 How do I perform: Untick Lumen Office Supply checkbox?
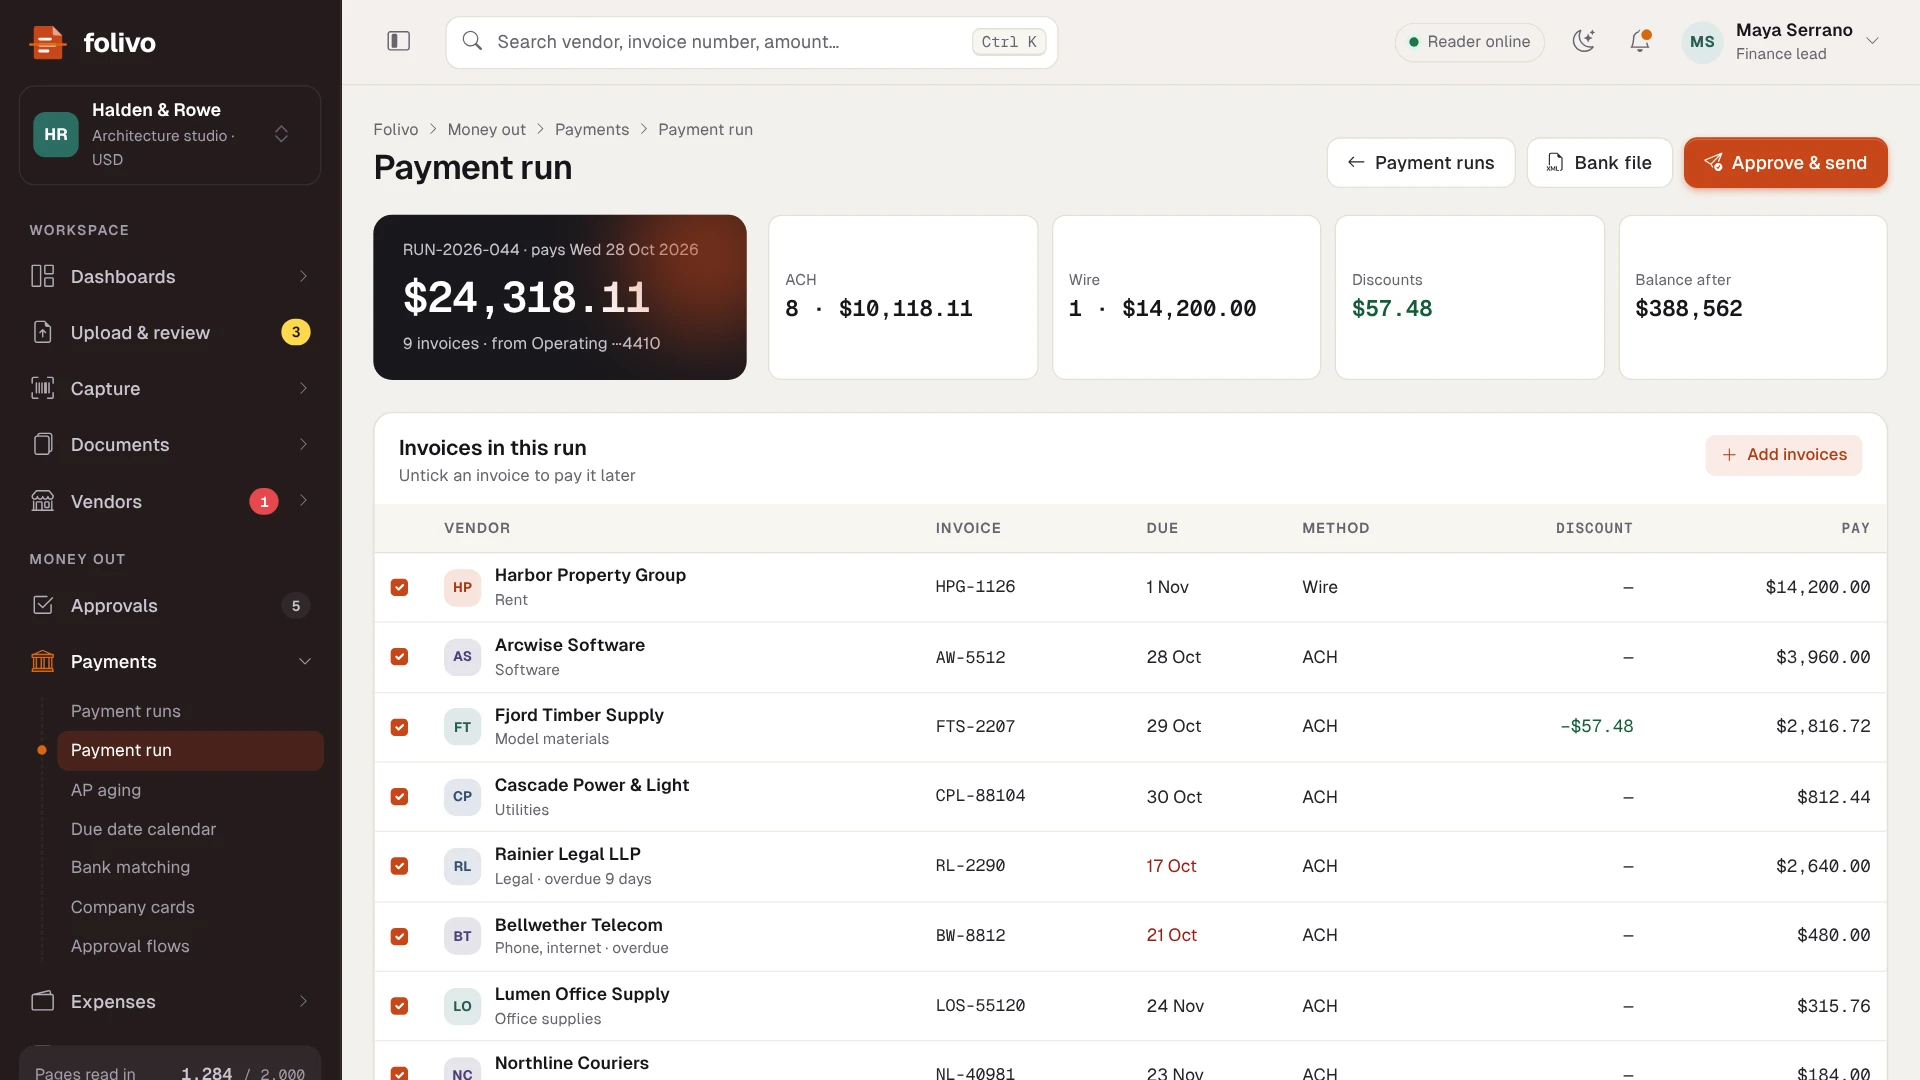coord(399,1006)
